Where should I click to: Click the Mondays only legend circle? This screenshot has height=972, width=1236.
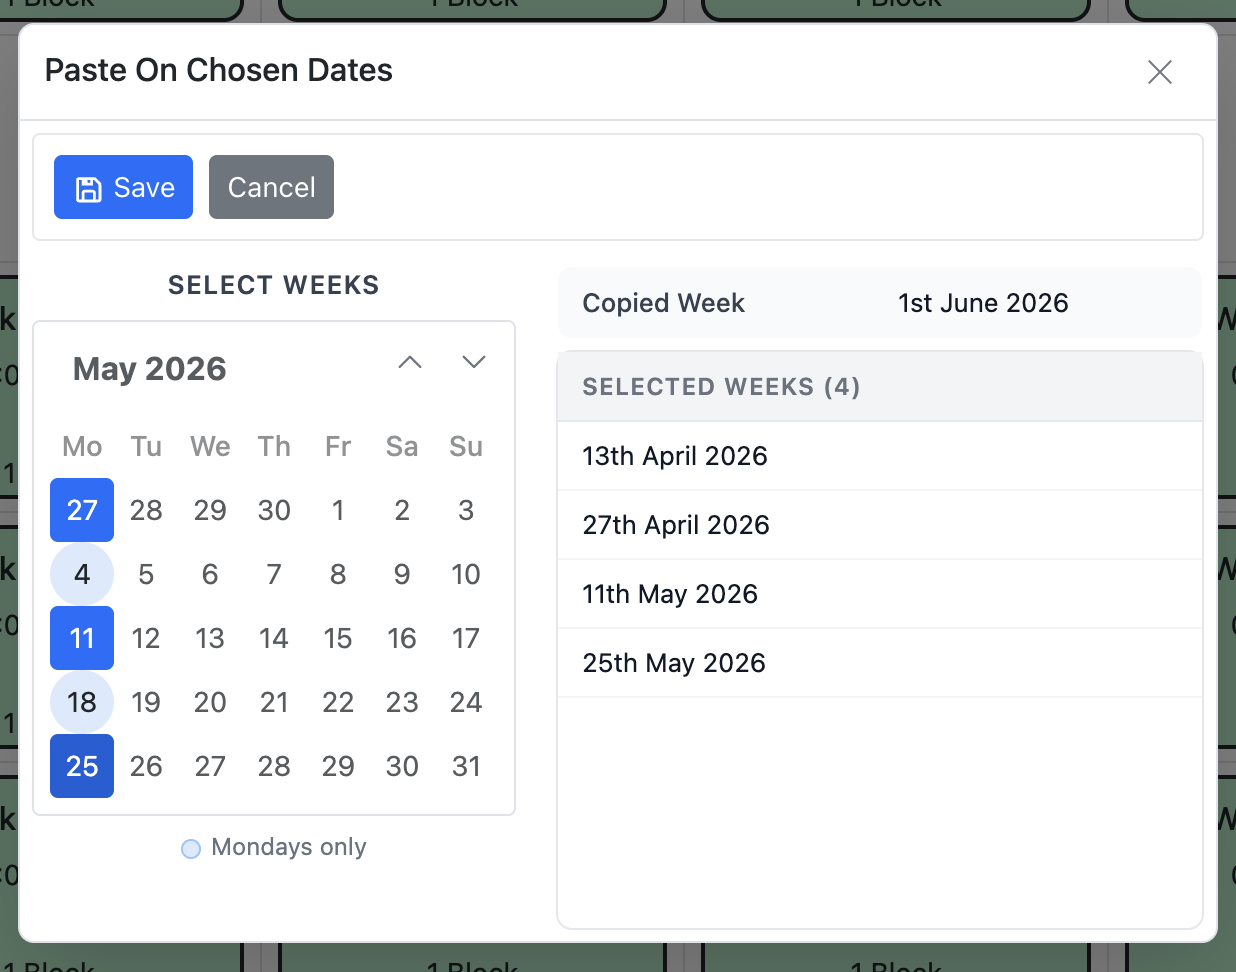(x=191, y=849)
